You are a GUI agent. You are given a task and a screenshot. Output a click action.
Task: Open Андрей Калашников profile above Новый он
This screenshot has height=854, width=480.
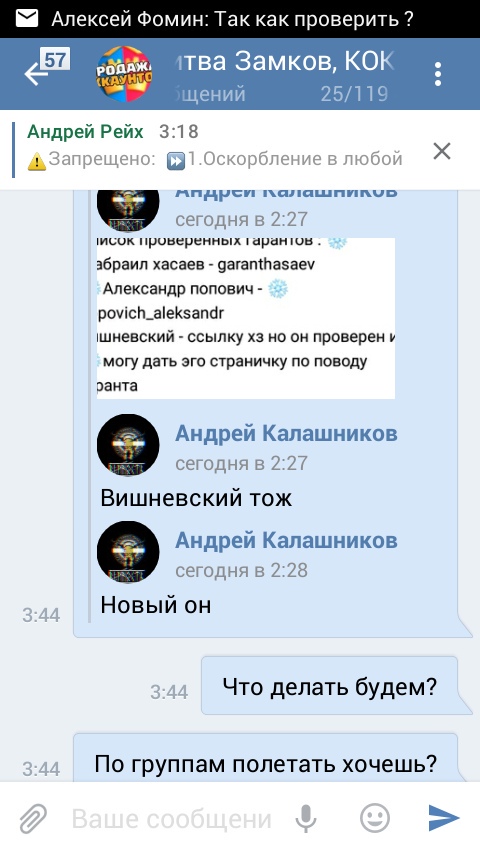pos(286,540)
